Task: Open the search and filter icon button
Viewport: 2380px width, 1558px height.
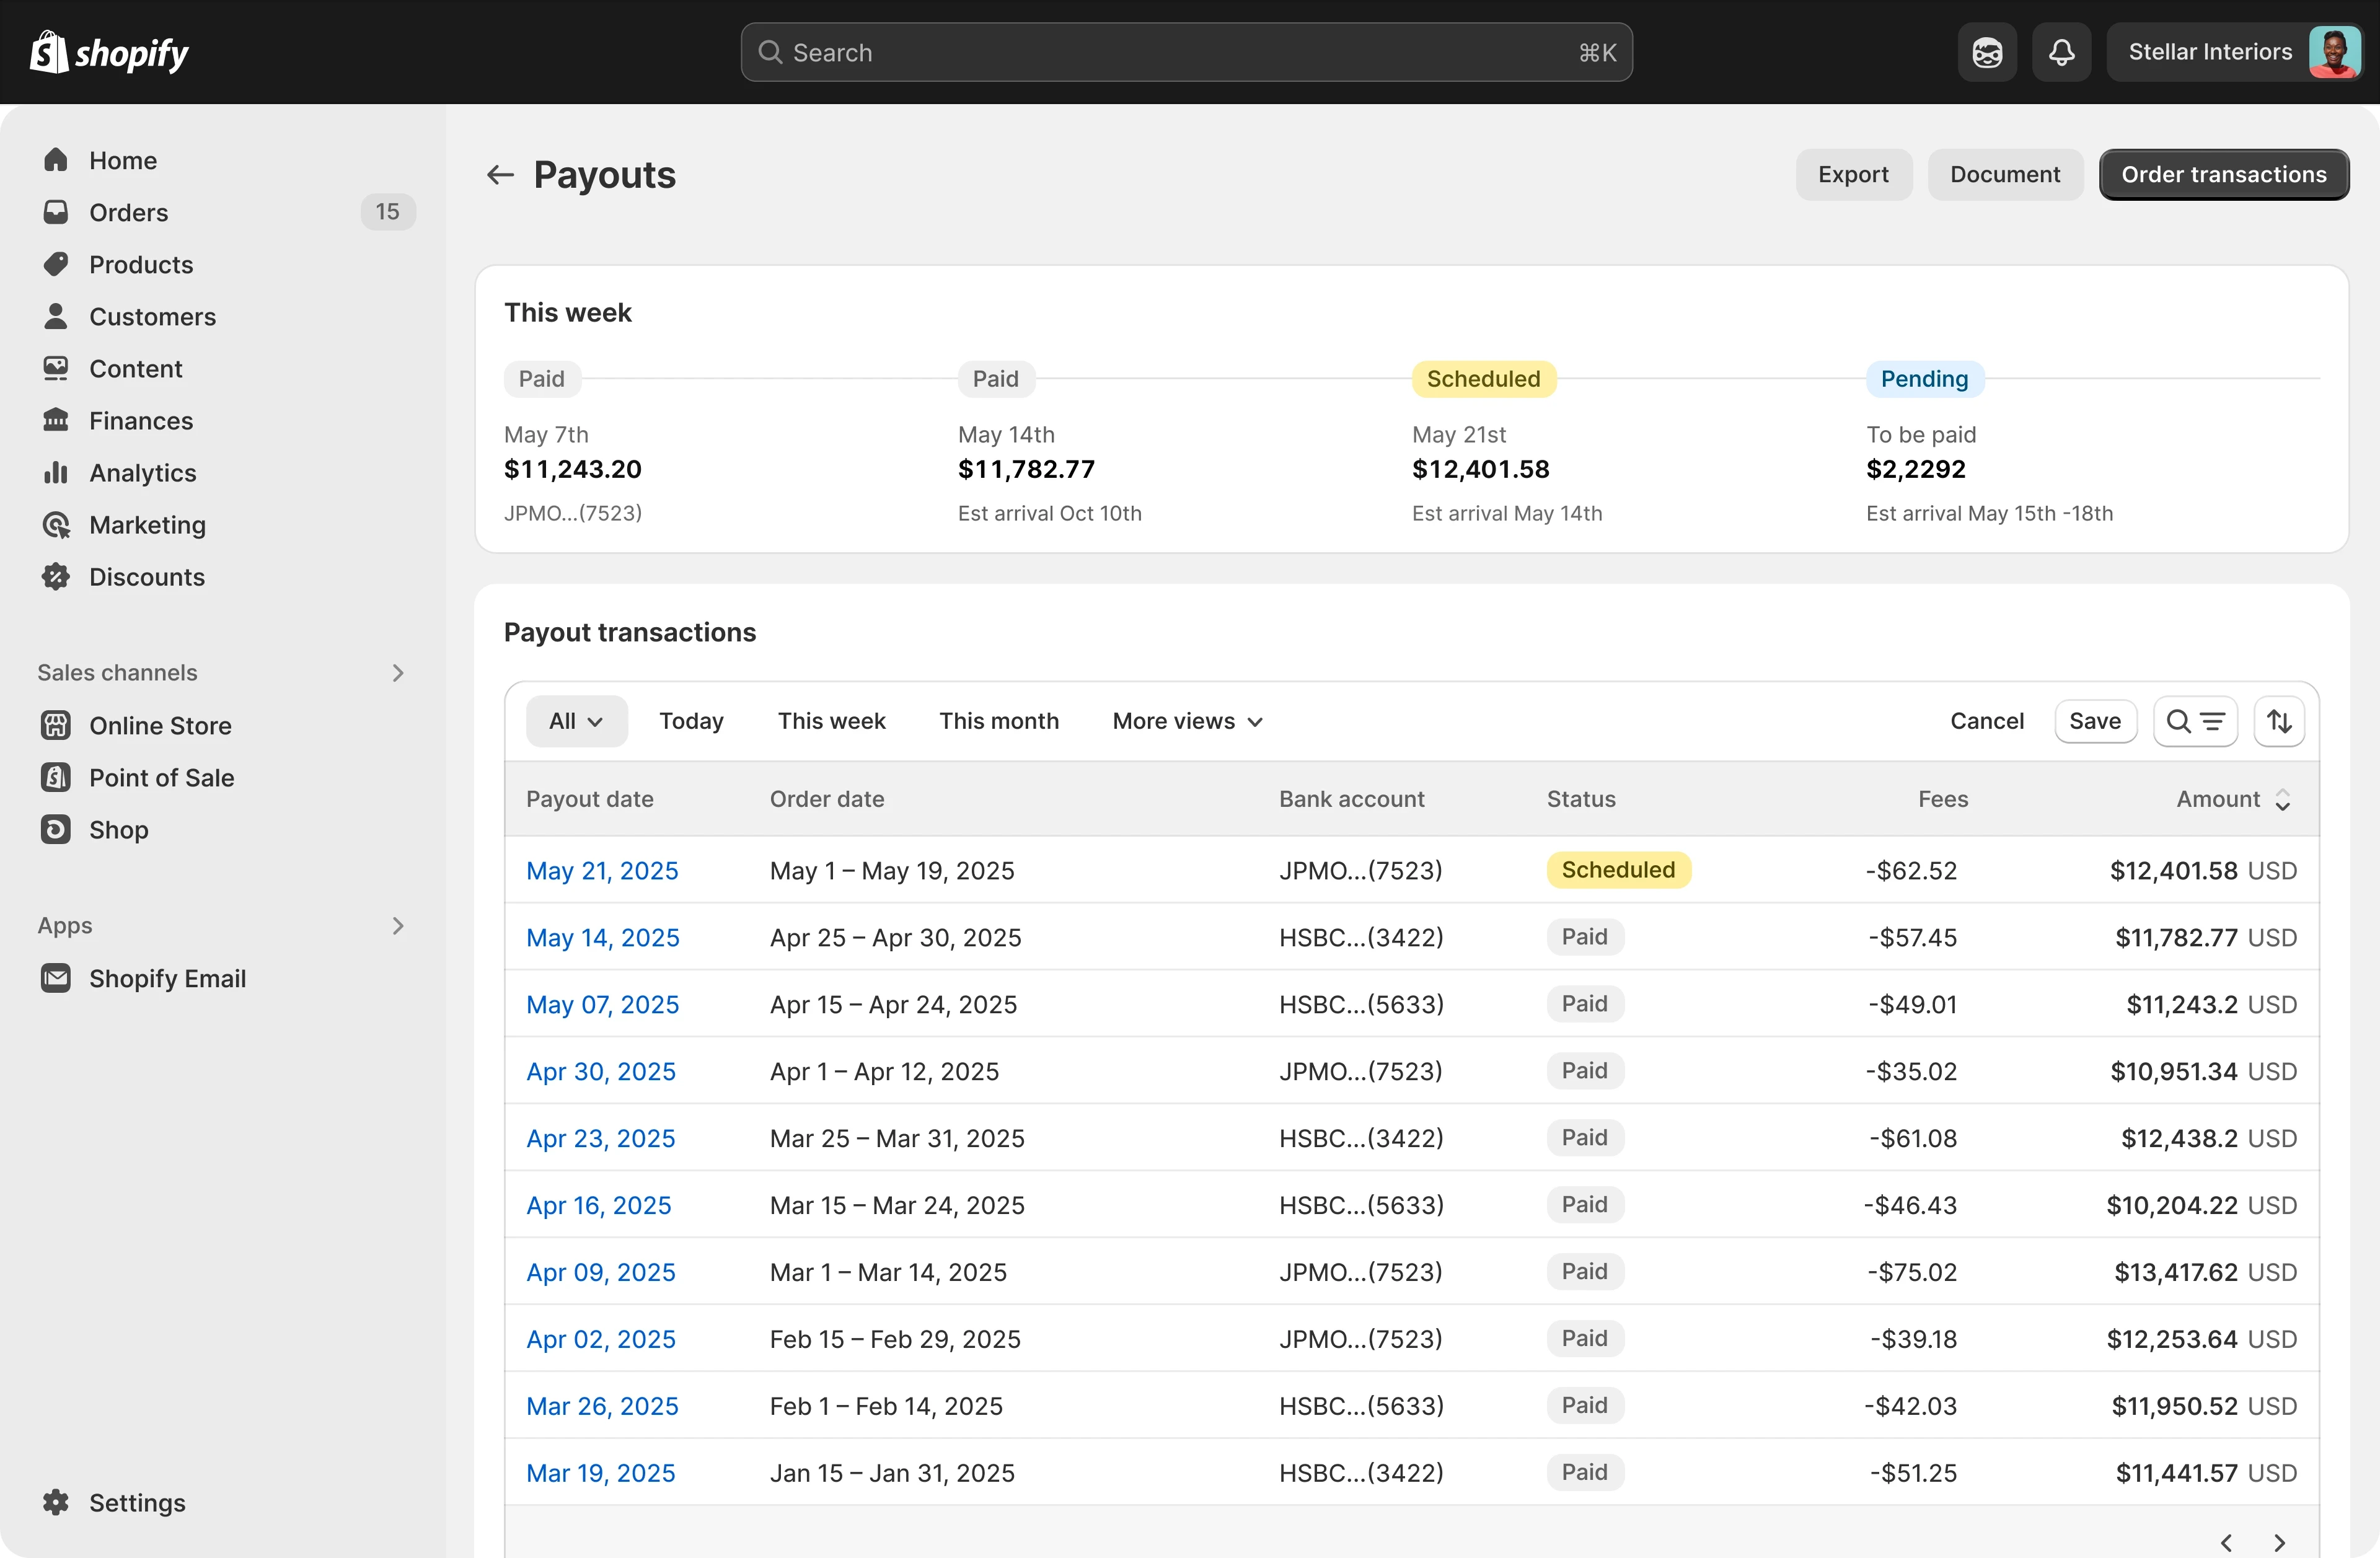Action: (2195, 721)
